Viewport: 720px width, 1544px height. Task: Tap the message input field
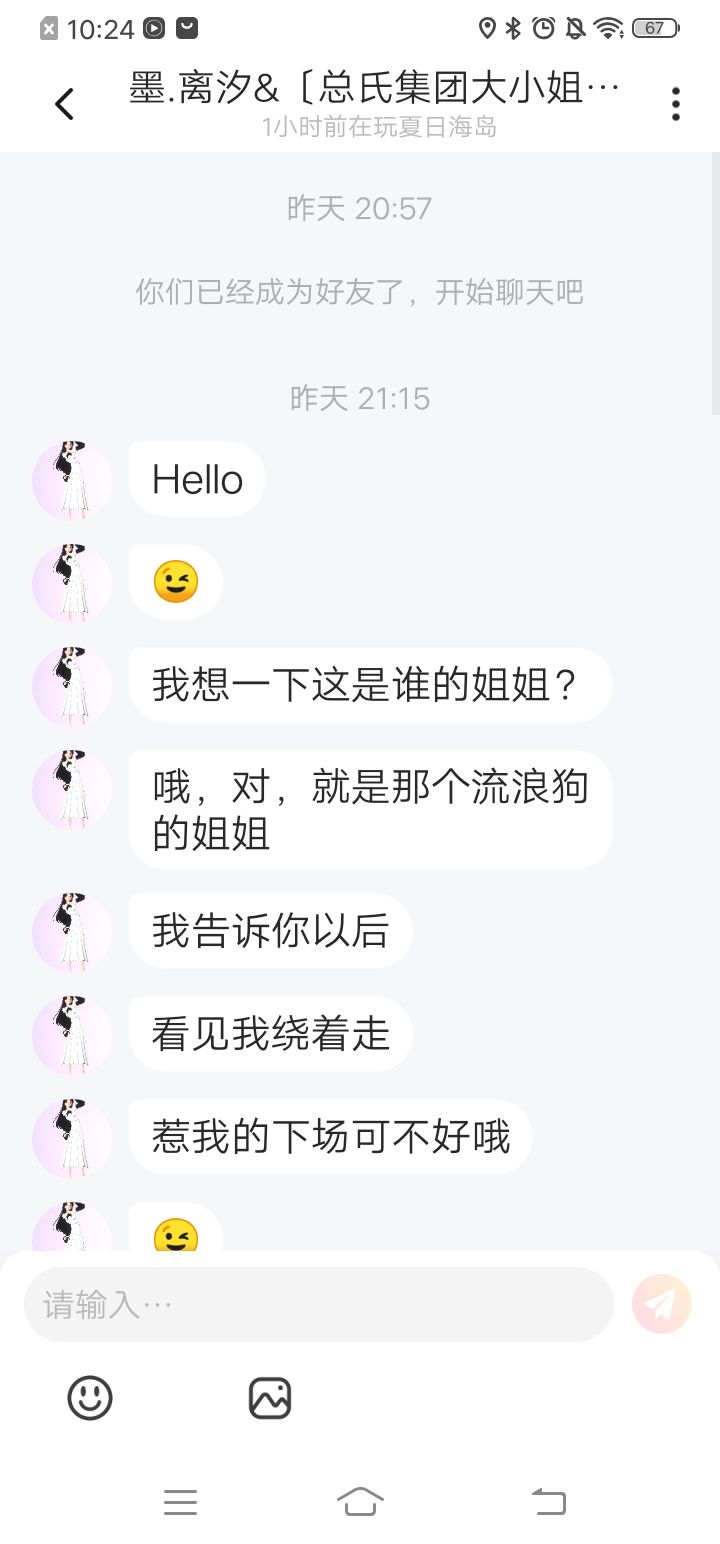tap(318, 1304)
